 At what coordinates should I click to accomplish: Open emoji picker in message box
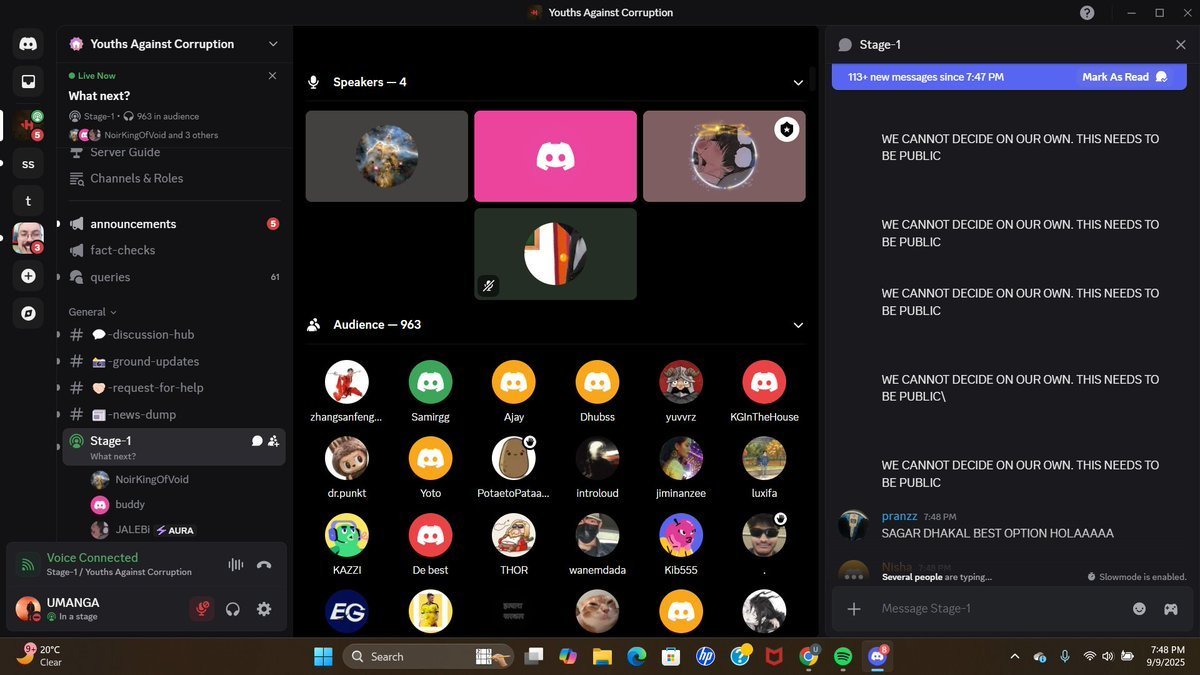(1139, 609)
